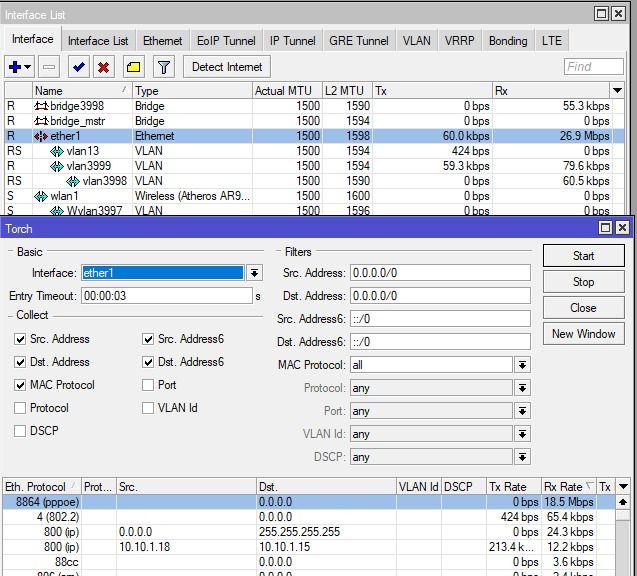
Task: Sort by Rx Rate column header
Action: tap(568, 487)
